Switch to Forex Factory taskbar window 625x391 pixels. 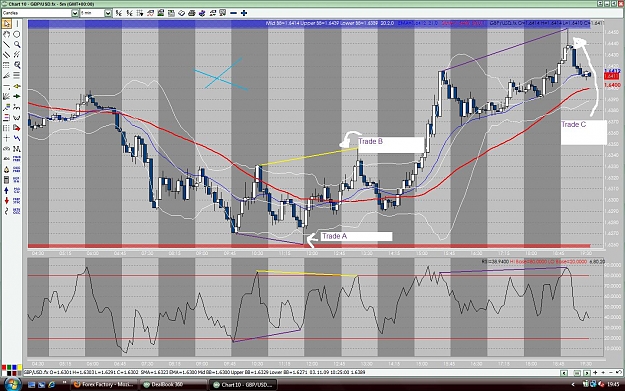tap(104, 385)
